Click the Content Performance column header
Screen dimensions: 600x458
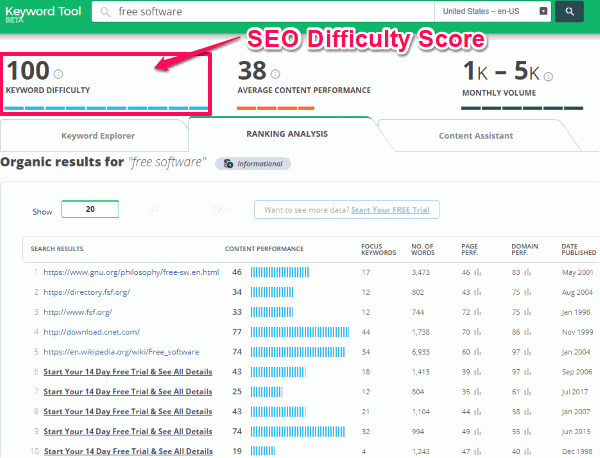[x=264, y=249]
